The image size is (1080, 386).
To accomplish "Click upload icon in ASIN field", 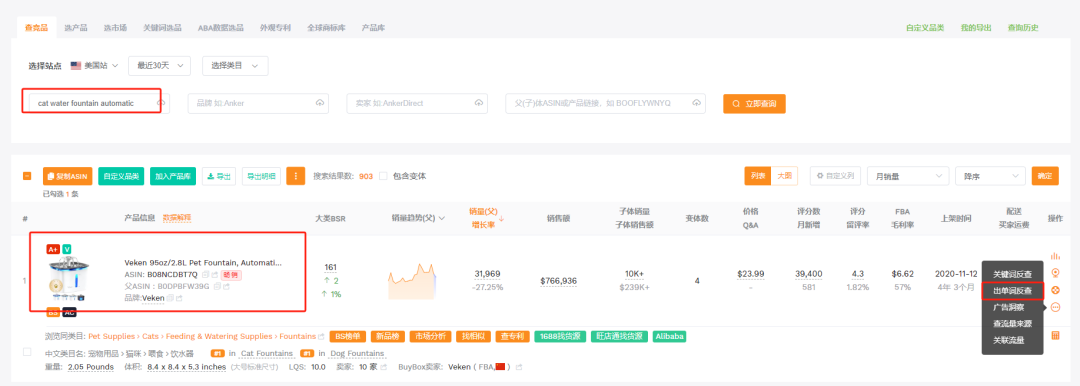I will [696, 103].
